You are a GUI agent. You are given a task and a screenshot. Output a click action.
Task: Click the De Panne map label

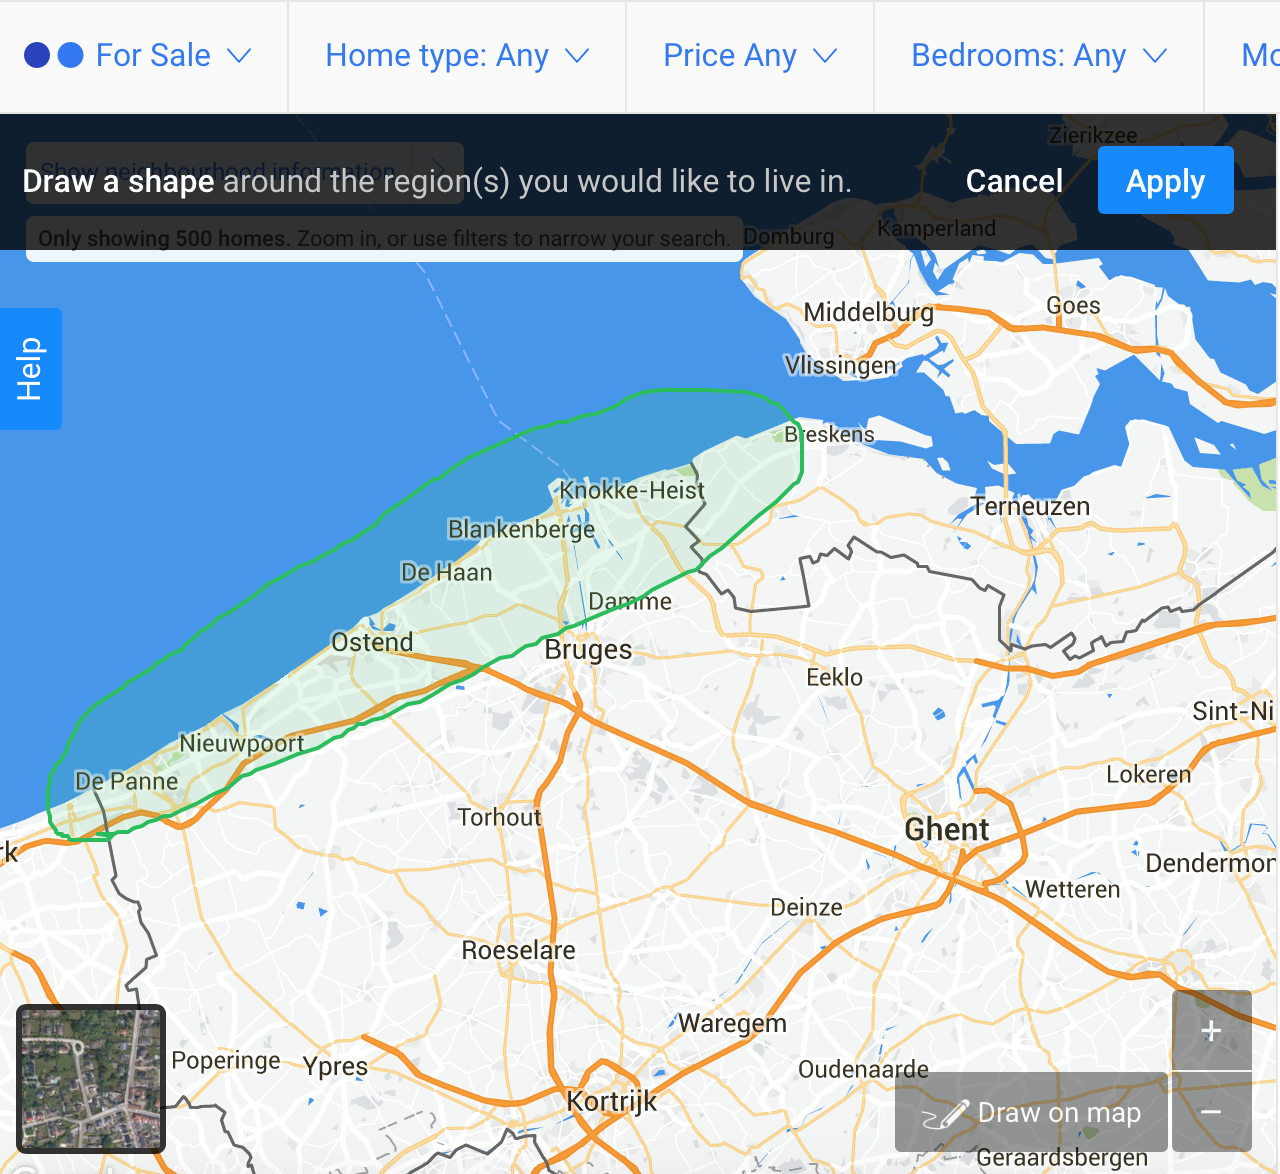click(x=127, y=781)
